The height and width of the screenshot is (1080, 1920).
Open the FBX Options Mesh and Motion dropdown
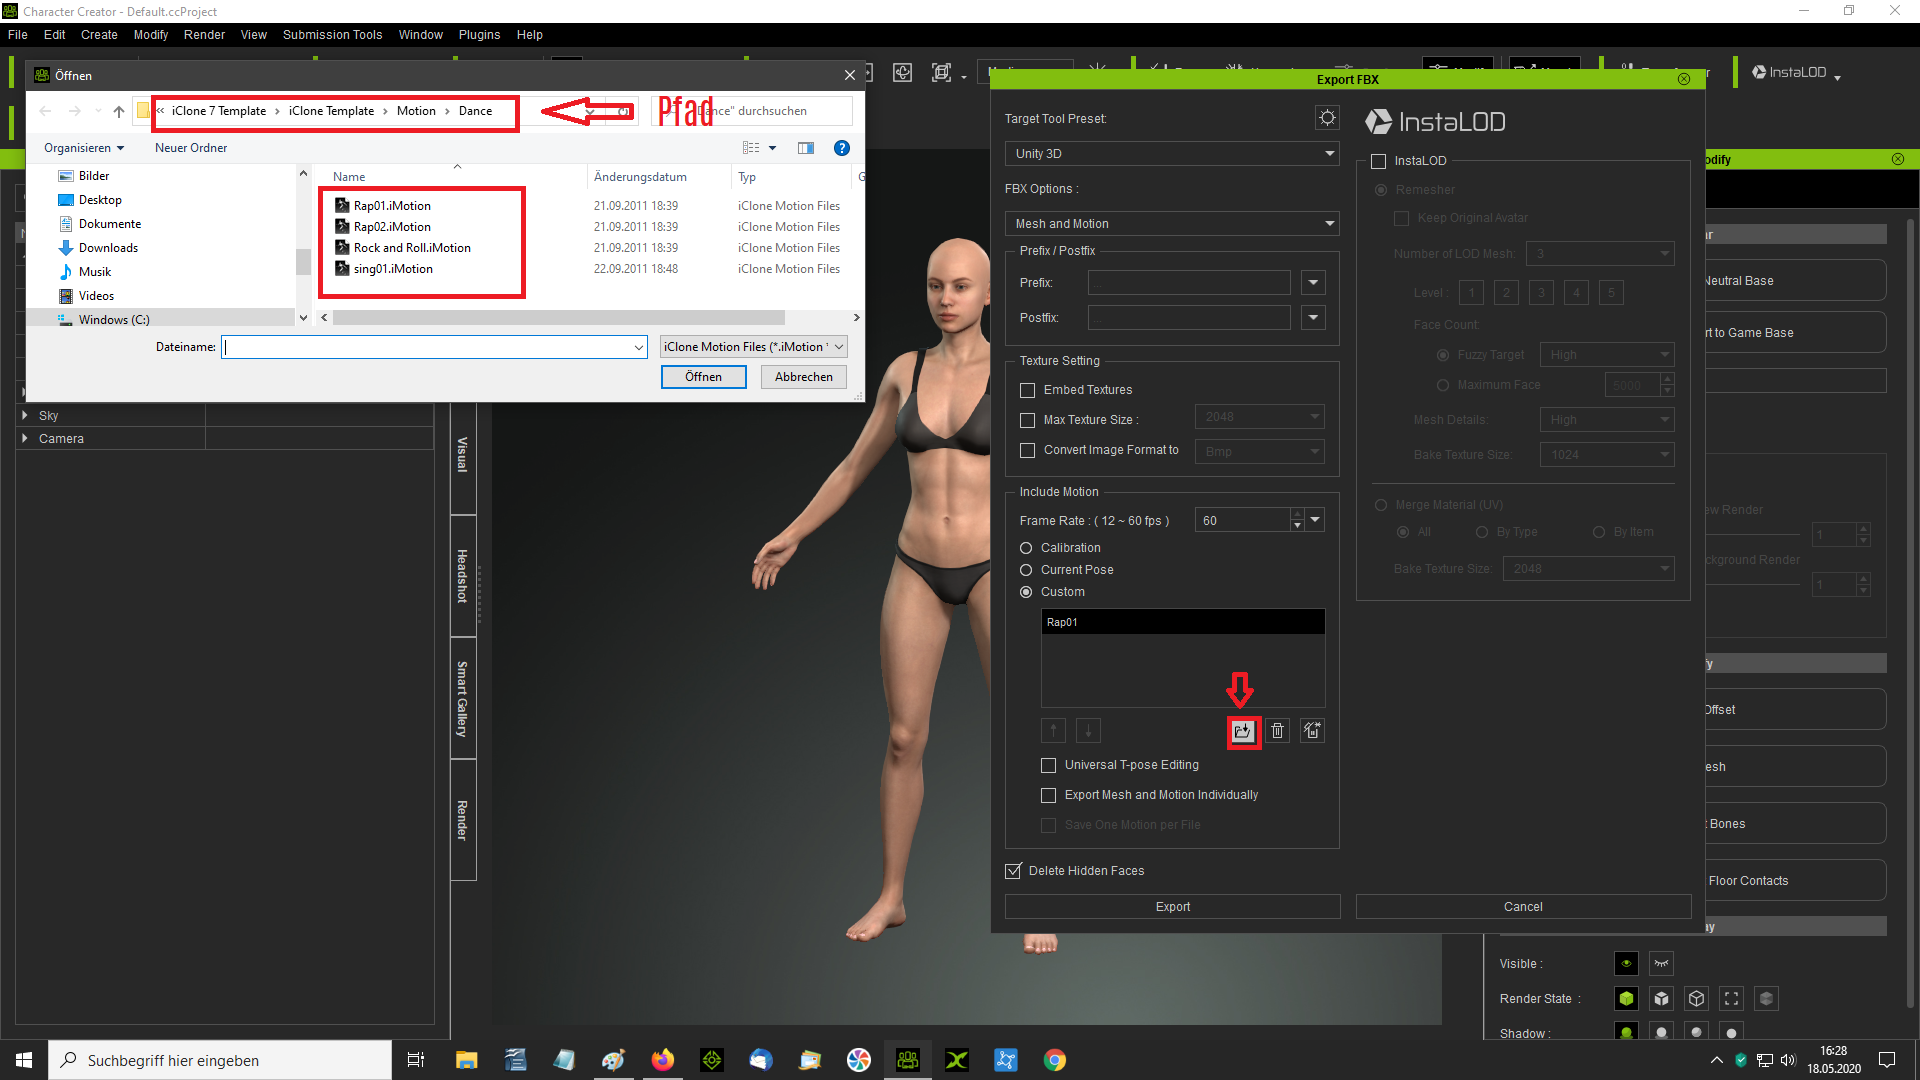coord(1172,223)
